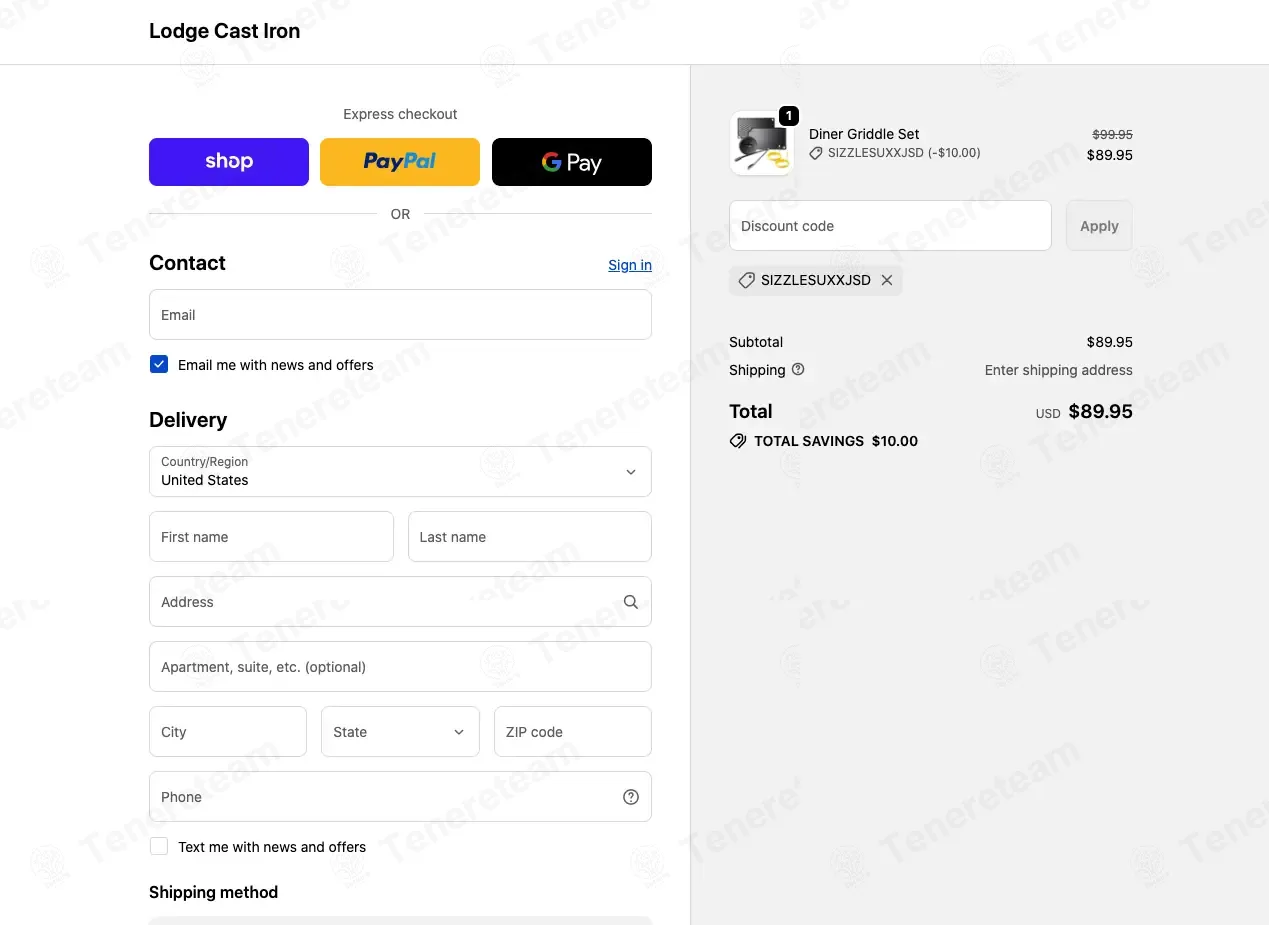
Task: Click the Diner Griddle Set thumbnail
Action: (762, 143)
